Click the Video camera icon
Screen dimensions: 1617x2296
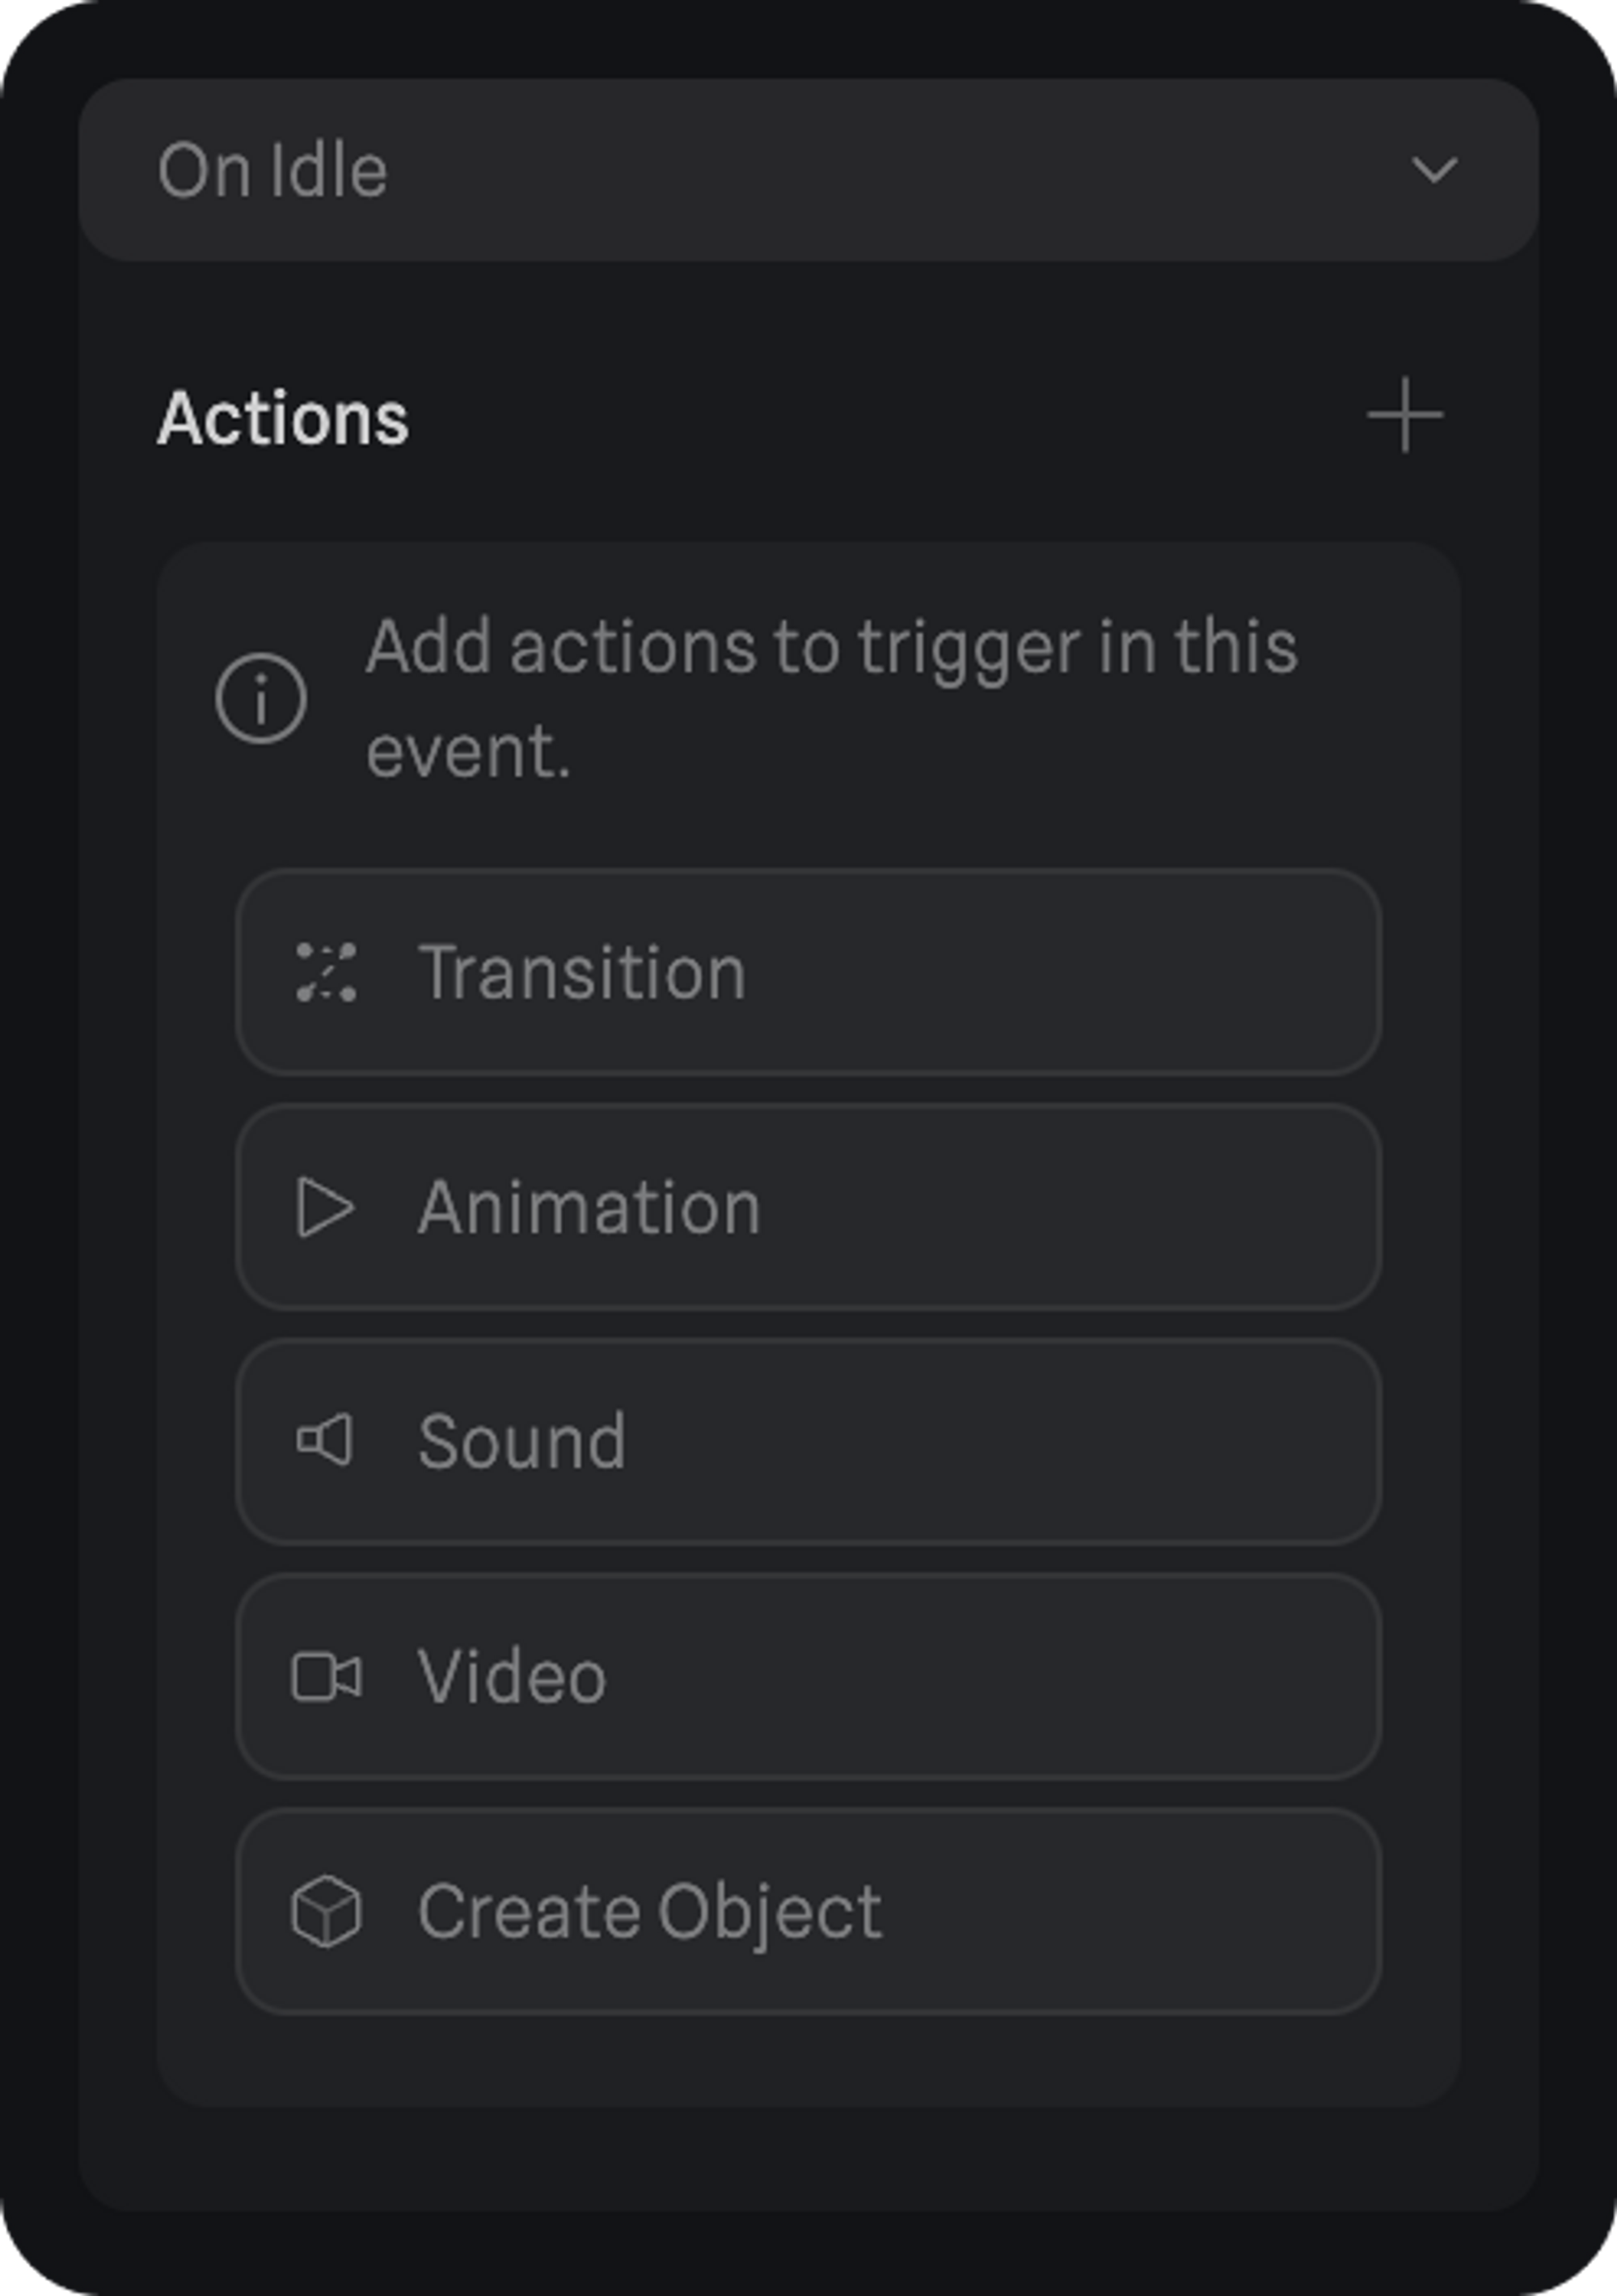[x=326, y=1677]
